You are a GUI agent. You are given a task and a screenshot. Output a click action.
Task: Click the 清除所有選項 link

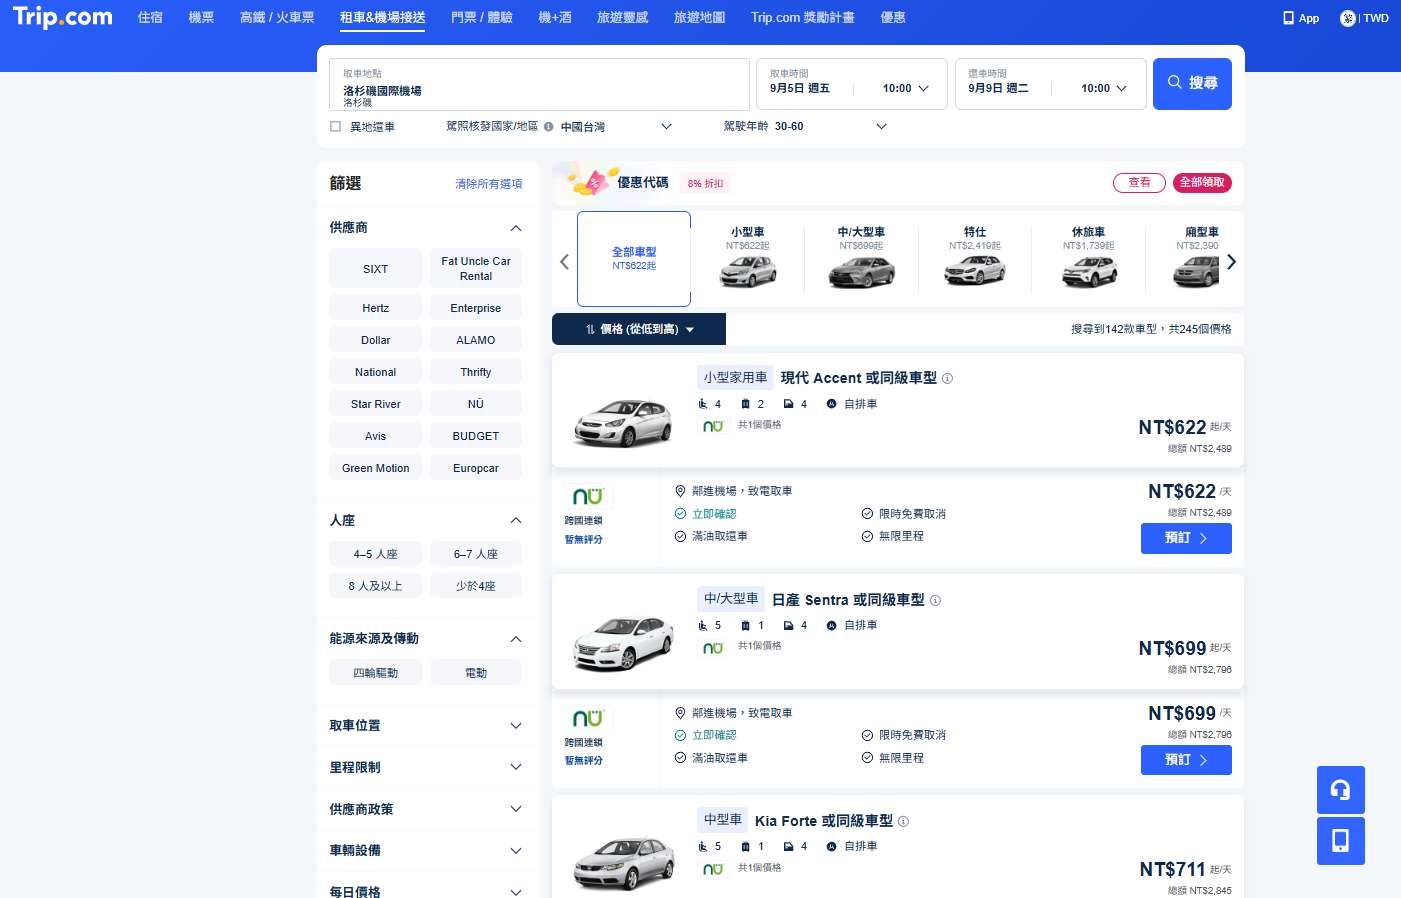click(489, 184)
